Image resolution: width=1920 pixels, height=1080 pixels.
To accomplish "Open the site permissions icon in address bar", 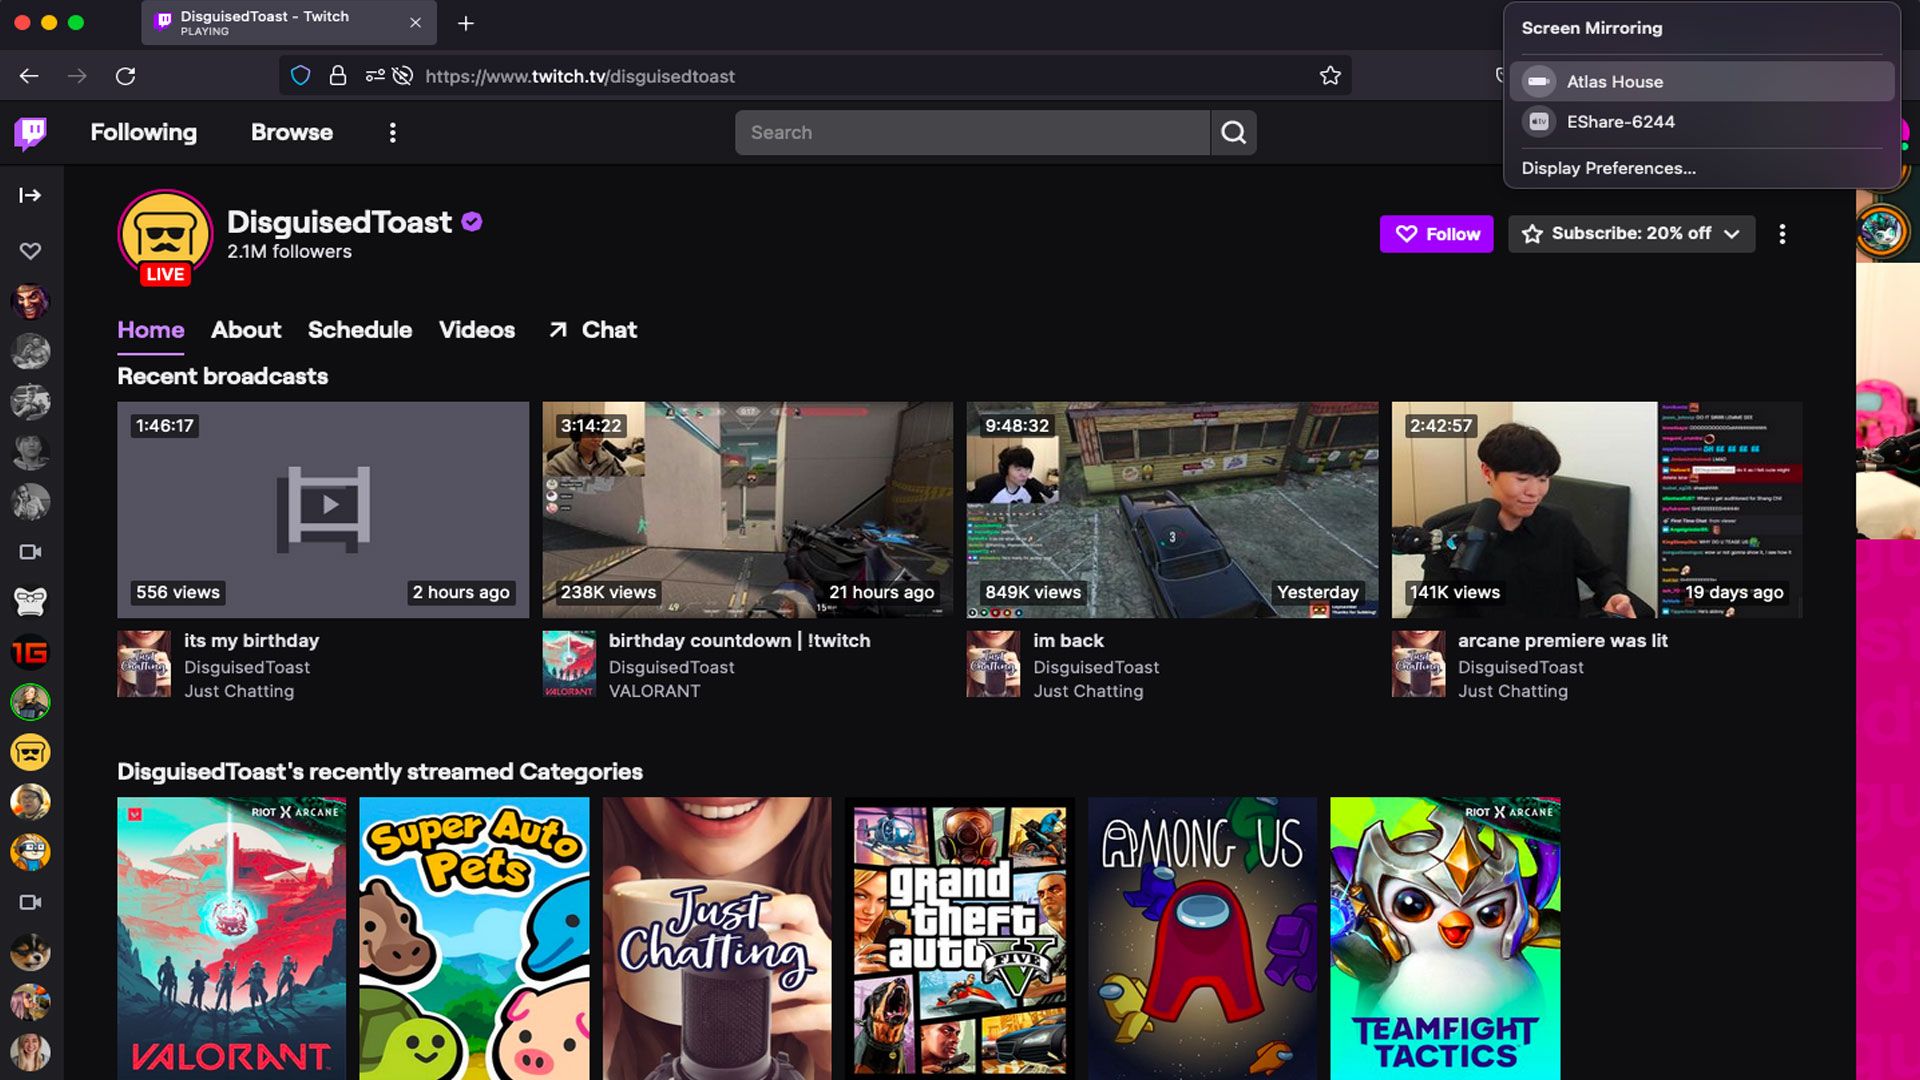I will coord(375,76).
